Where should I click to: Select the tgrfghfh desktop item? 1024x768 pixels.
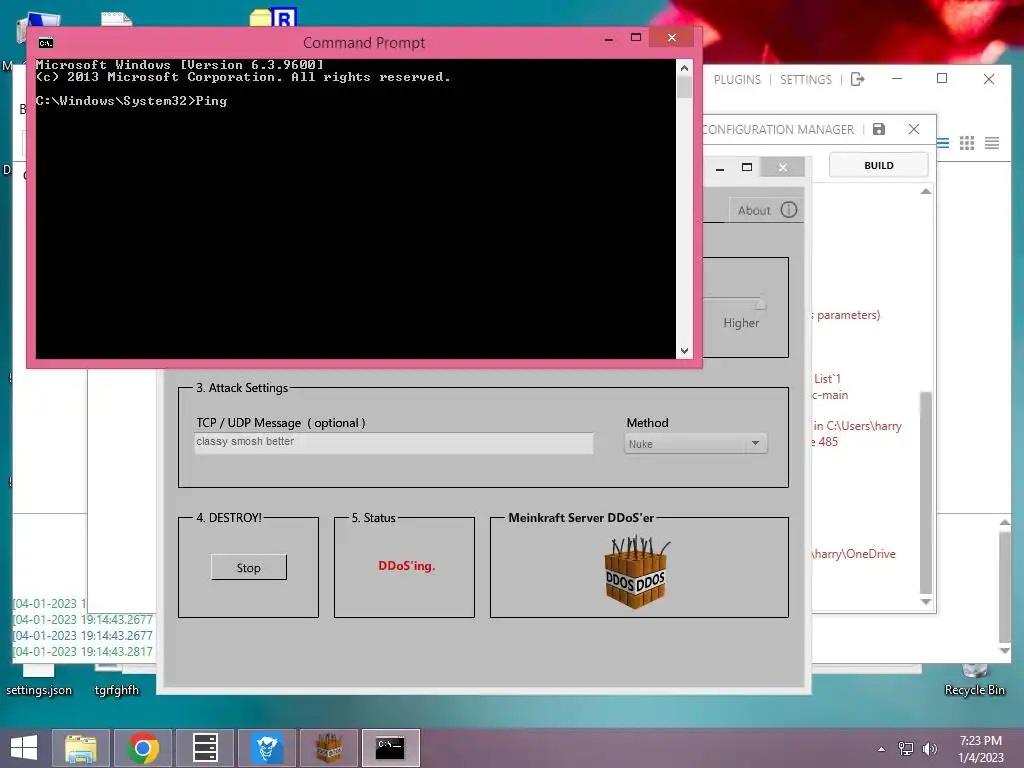click(x=116, y=681)
